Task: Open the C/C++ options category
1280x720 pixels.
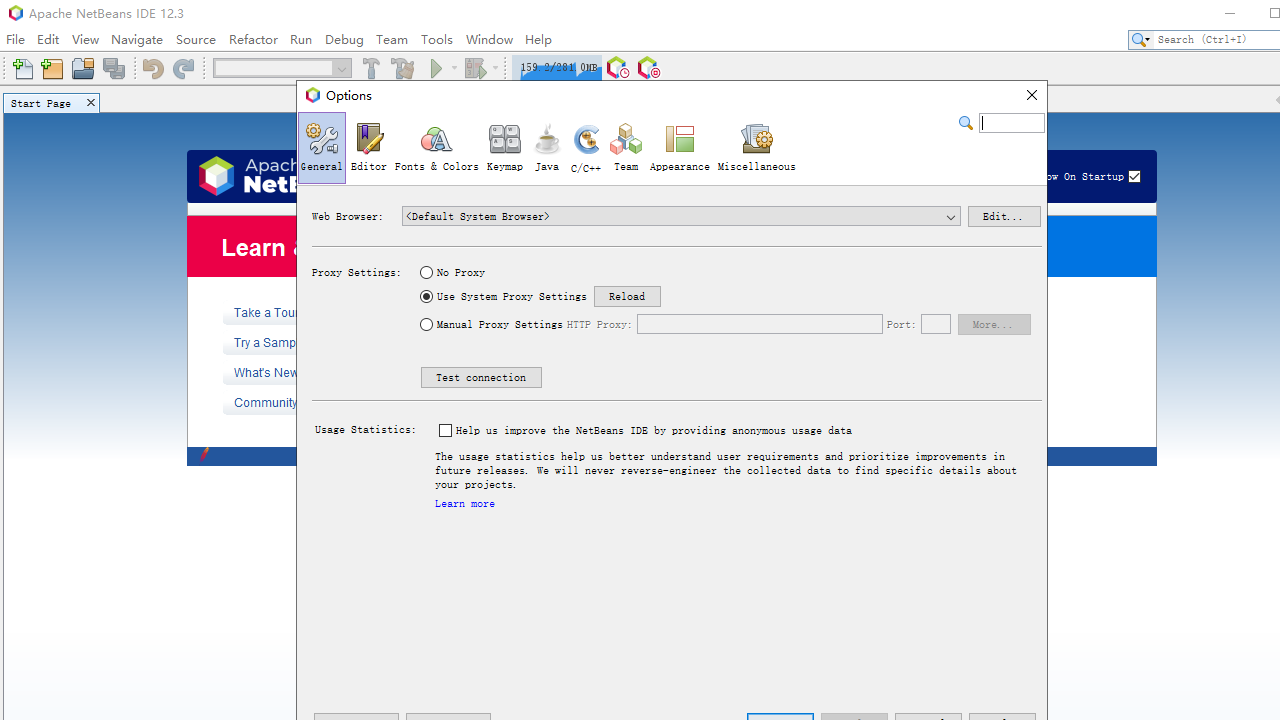Action: [586, 147]
